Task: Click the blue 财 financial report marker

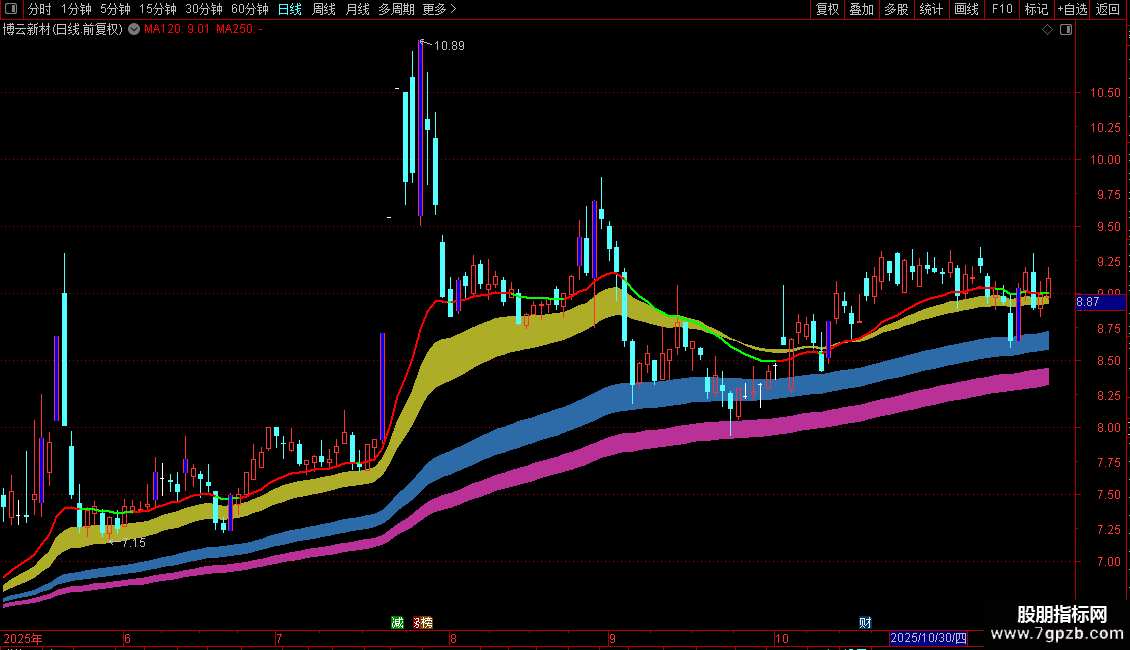Action: click(x=865, y=623)
